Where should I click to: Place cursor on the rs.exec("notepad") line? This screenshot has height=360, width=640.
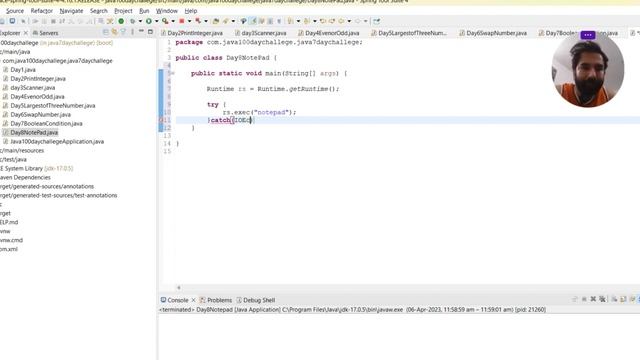259,112
